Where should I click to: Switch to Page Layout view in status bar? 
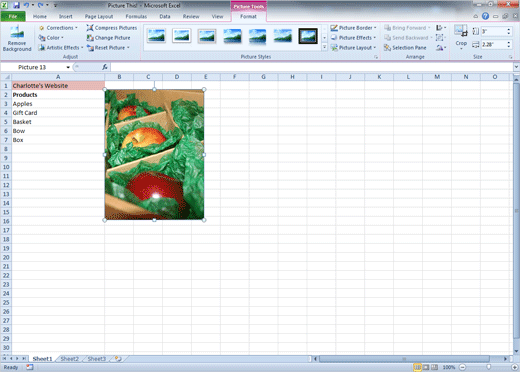(426, 367)
